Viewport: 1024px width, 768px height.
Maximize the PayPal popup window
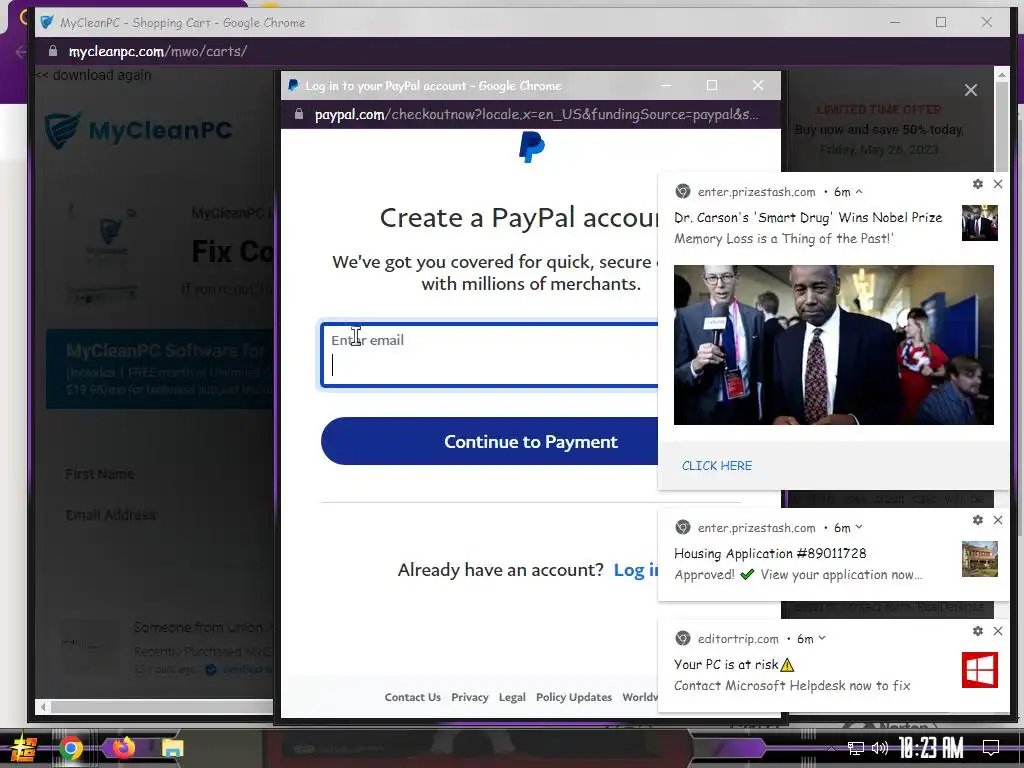click(x=712, y=86)
